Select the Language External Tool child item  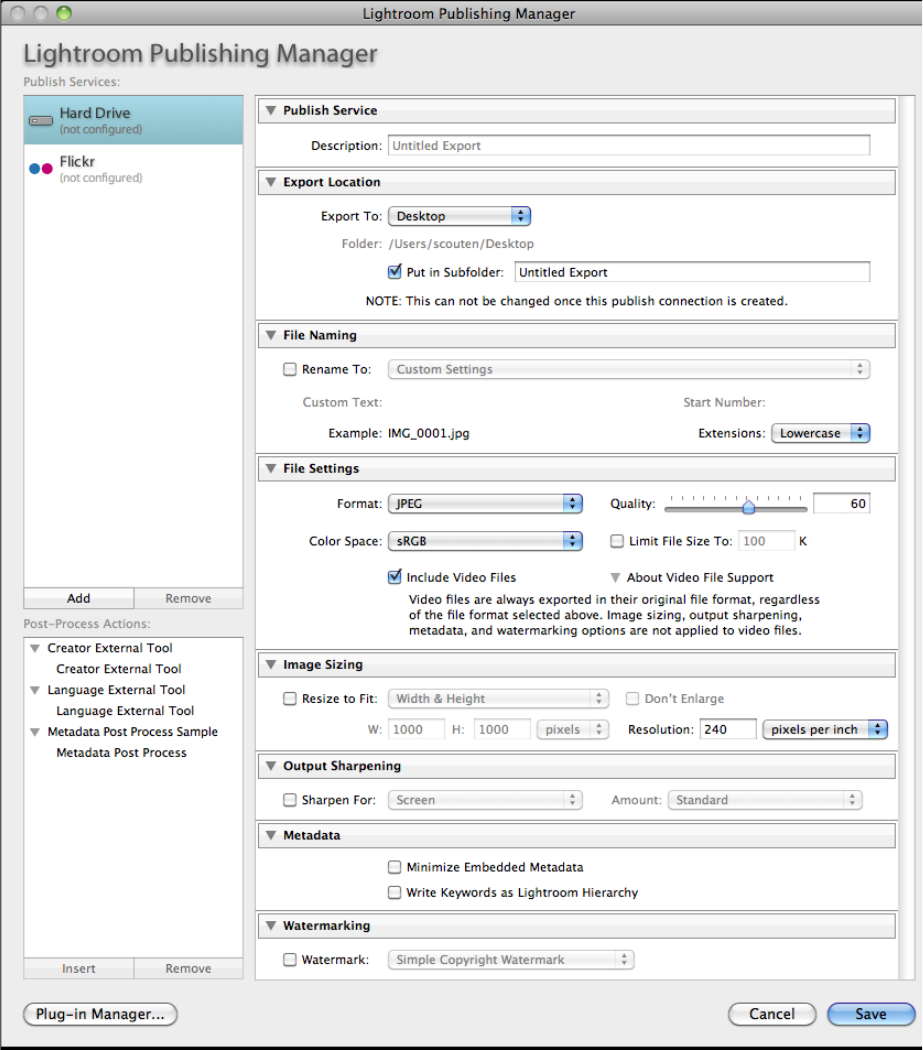[125, 710]
